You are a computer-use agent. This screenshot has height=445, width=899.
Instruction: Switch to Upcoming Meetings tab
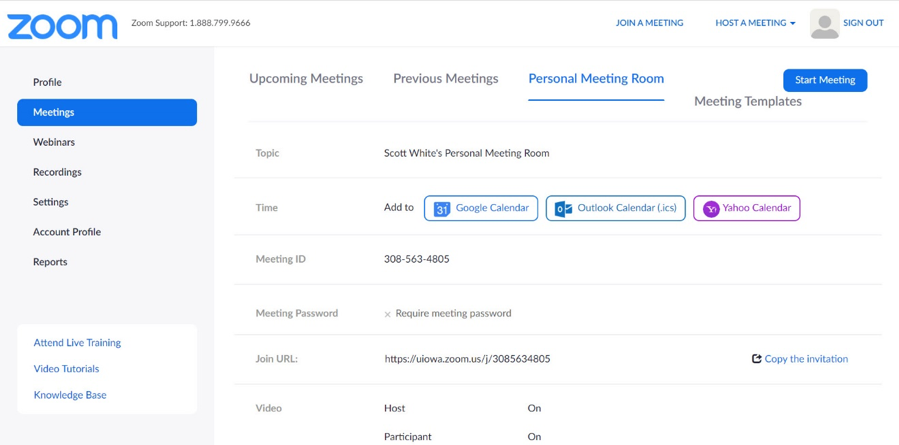tap(306, 78)
